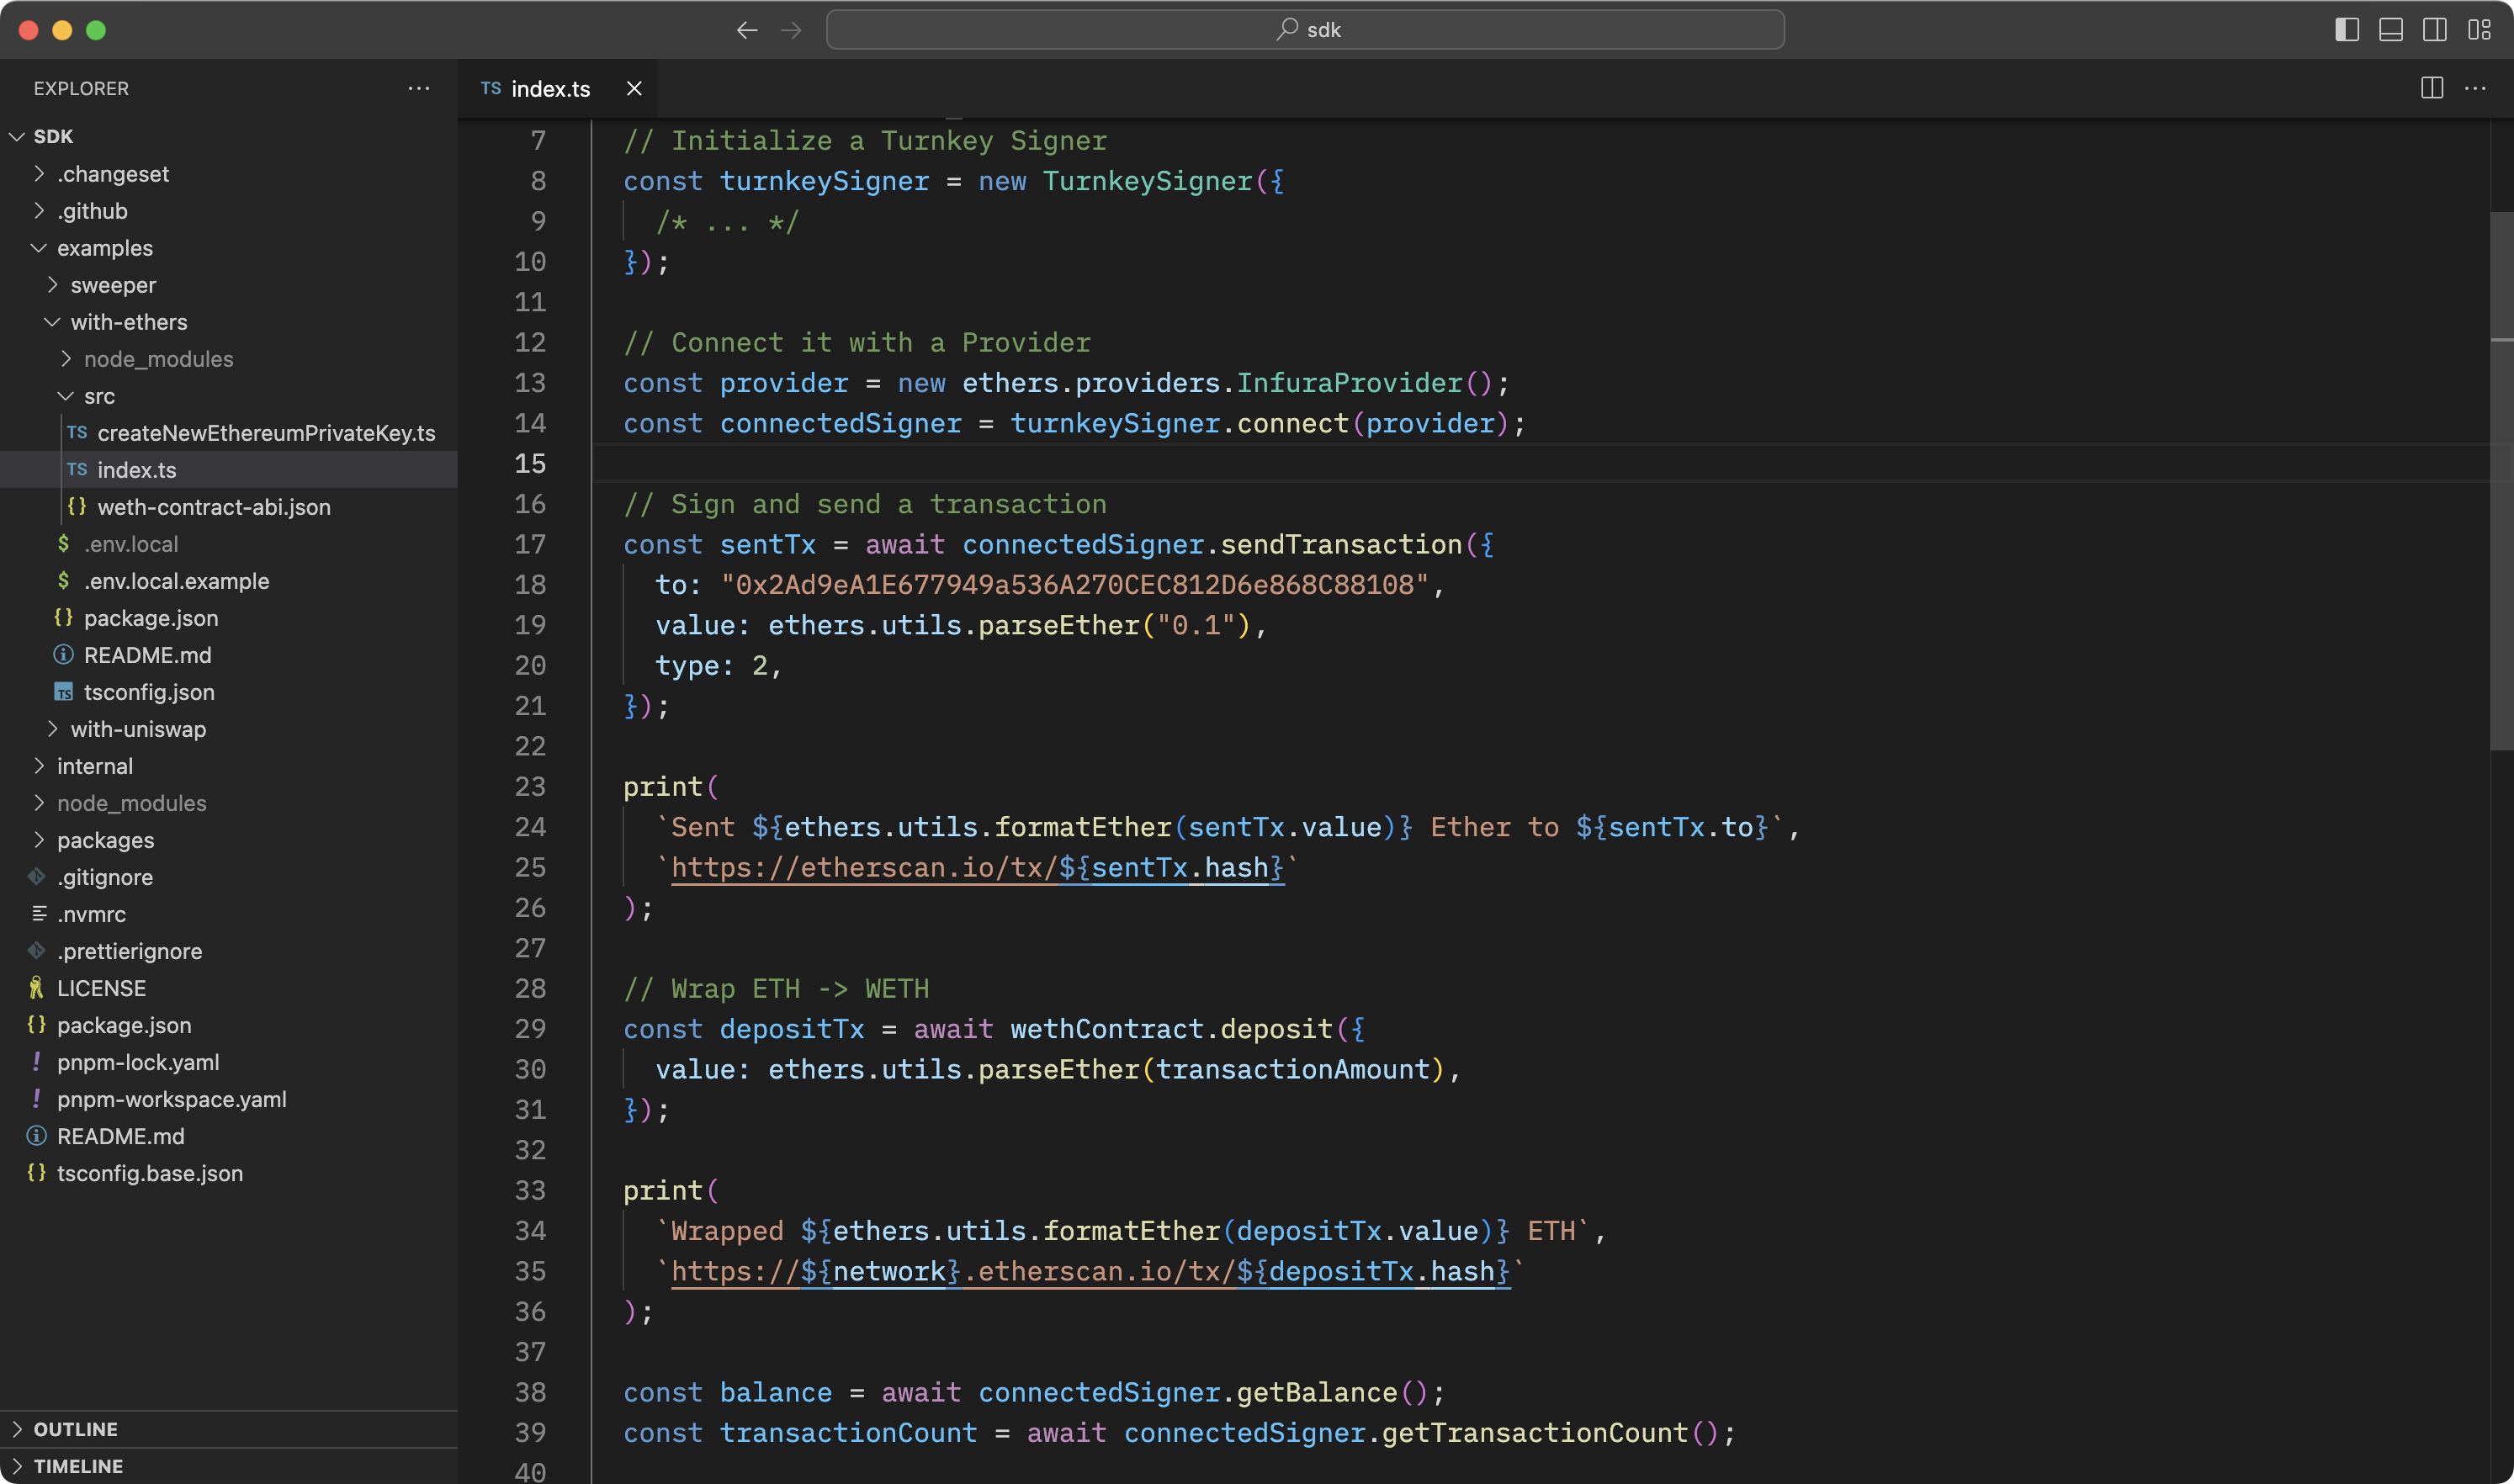Open editor more actions menu

click(2475, 88)
